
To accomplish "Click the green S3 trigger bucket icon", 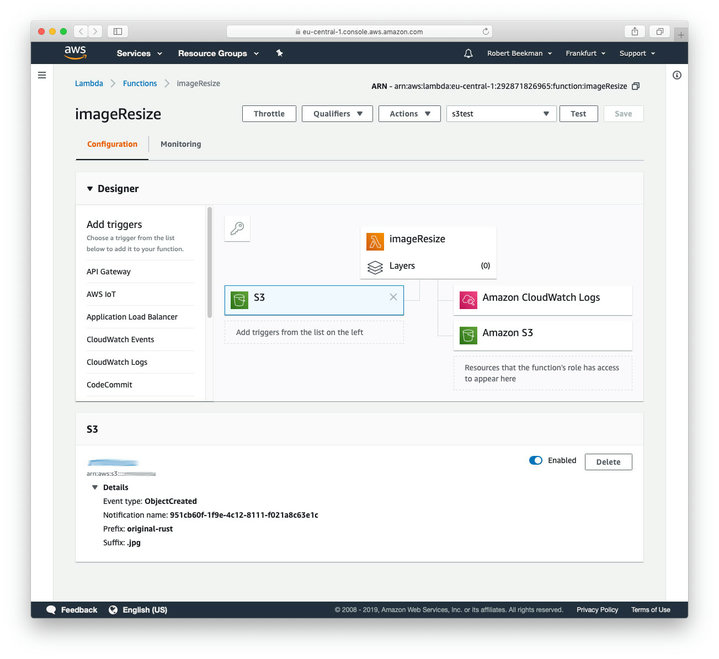I will [x=239, y=300].
